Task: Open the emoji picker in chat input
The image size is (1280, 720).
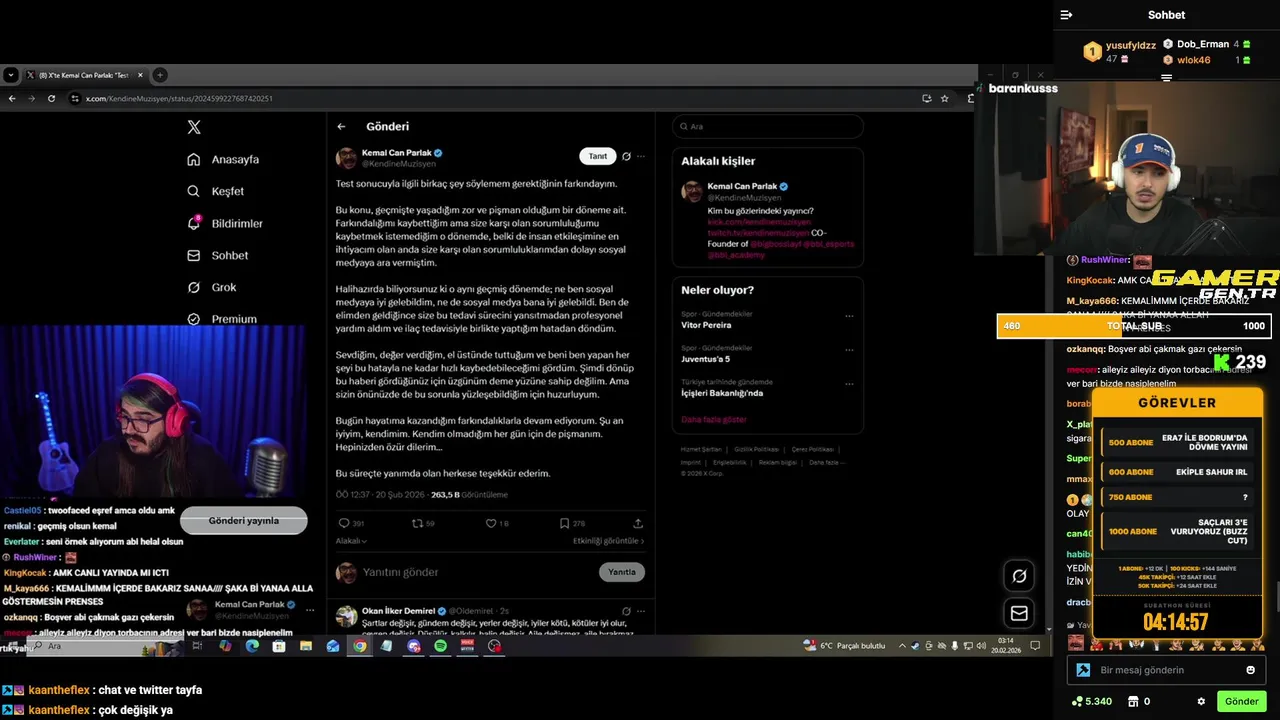Action: click(1250, 670)
